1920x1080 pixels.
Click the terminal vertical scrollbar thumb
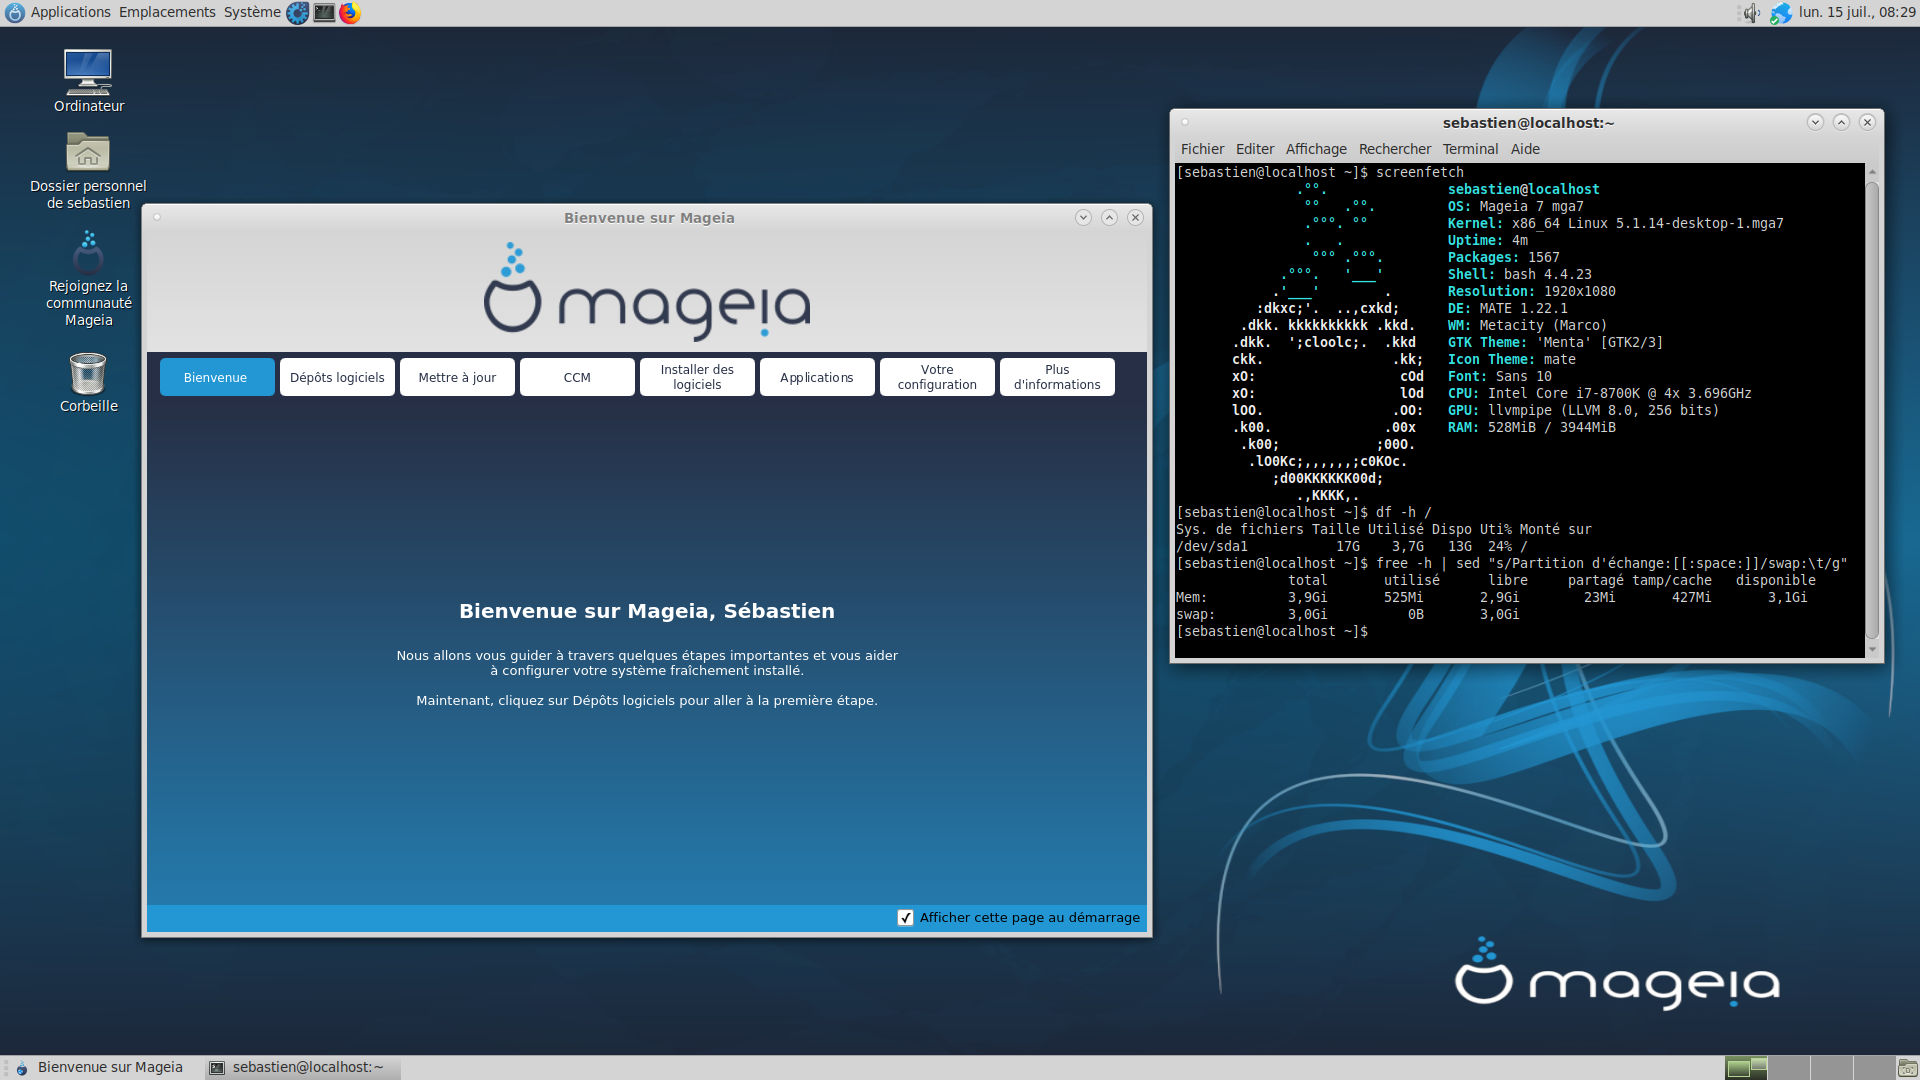pyautogui.click(x=1872, y=410)
